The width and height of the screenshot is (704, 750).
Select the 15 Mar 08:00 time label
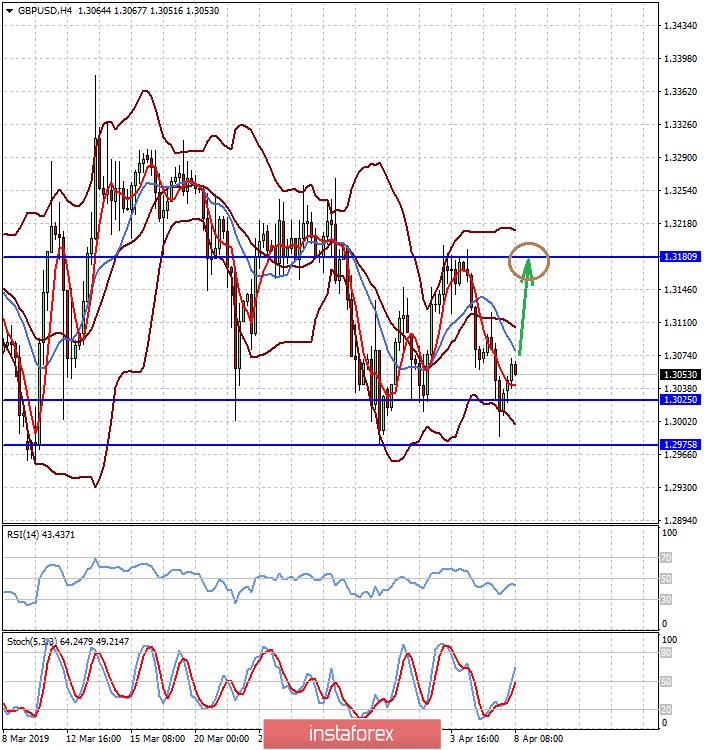[158, 739]
